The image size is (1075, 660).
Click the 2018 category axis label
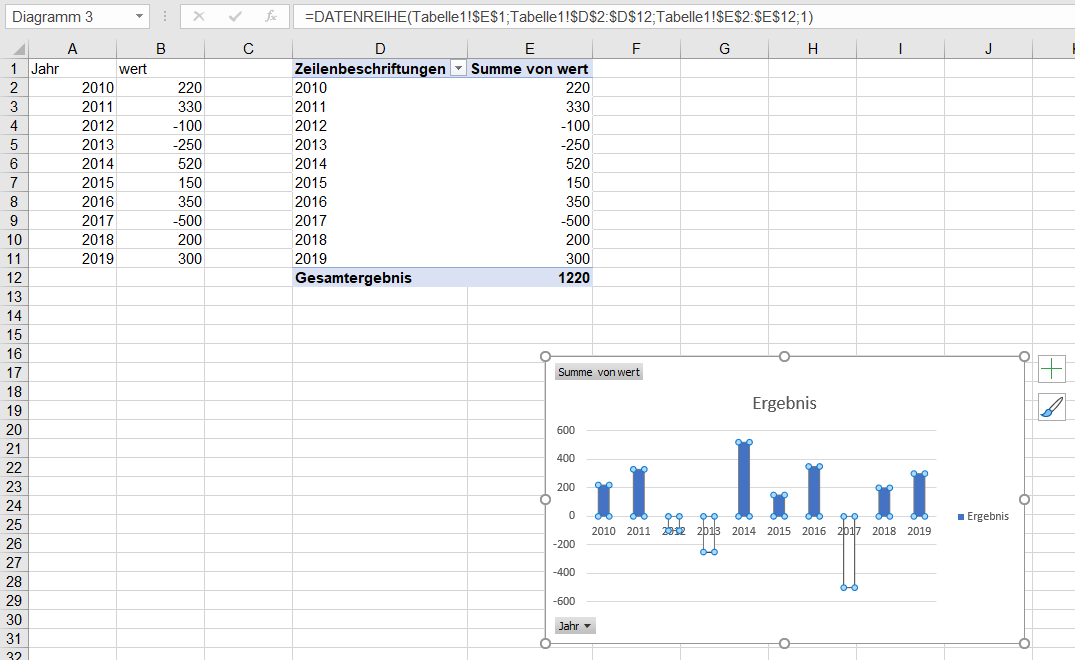pyautogui.click(x=884, y=530)
